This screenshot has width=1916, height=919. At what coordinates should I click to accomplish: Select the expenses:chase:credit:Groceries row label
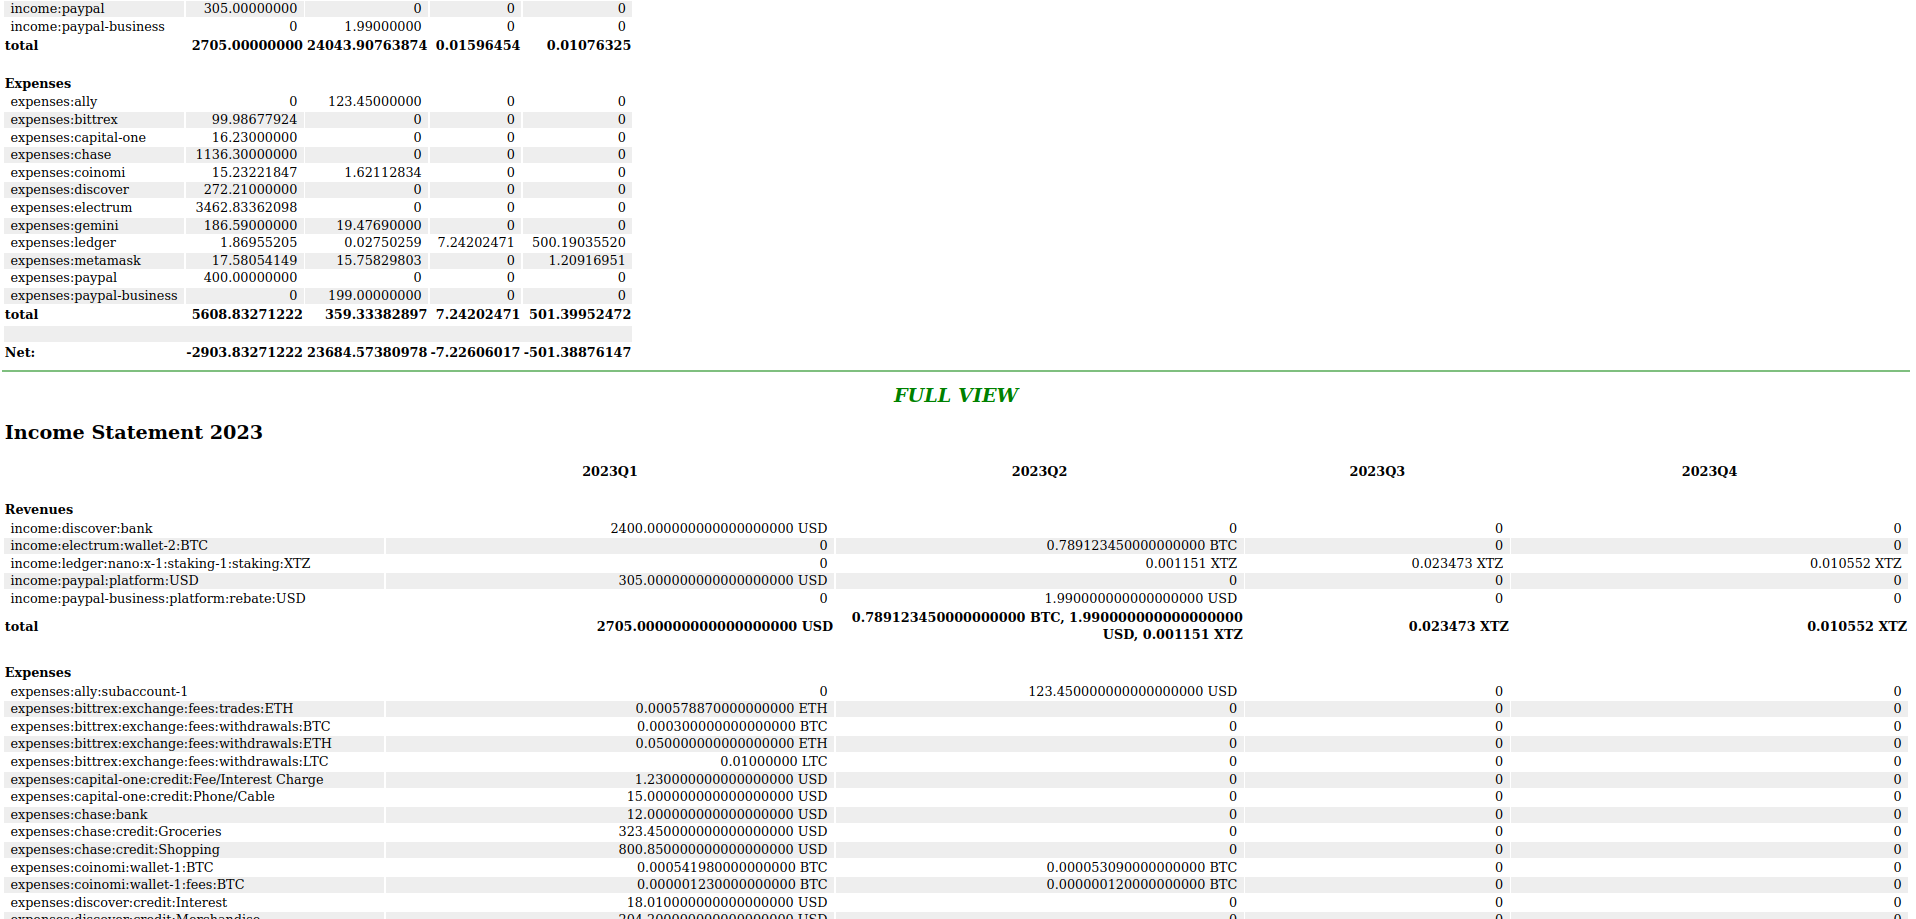tap(116, 832)
